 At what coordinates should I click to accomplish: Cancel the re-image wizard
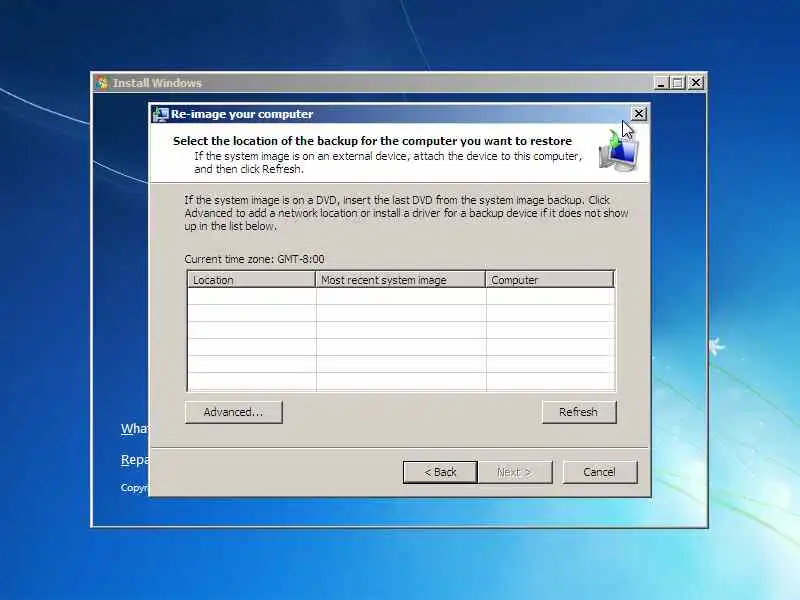pyautogui.click(x=600, y=472)
